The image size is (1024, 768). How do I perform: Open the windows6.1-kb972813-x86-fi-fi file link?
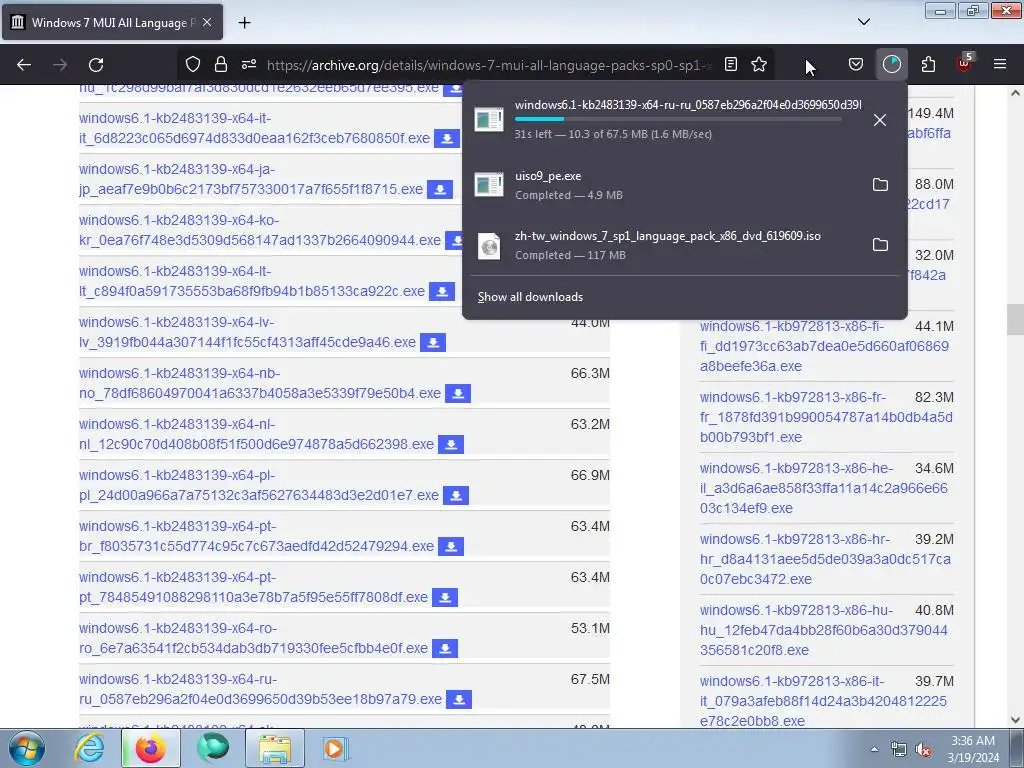tap(824, 345)
